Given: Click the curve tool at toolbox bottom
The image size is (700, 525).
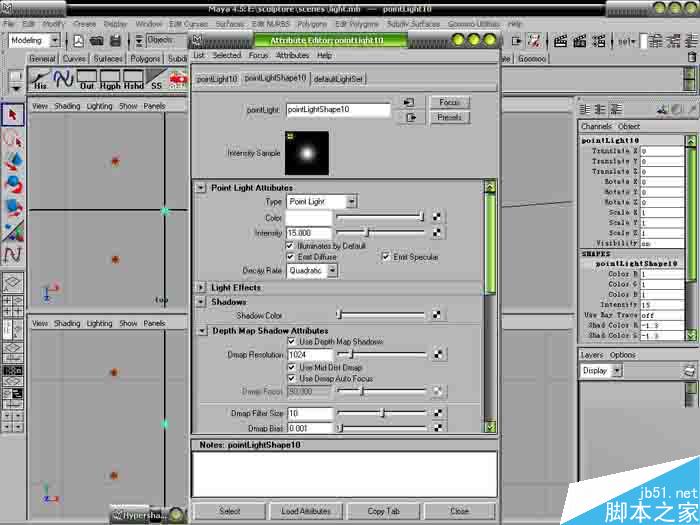Looking at the screenshot, I should (x=12, y=255).
